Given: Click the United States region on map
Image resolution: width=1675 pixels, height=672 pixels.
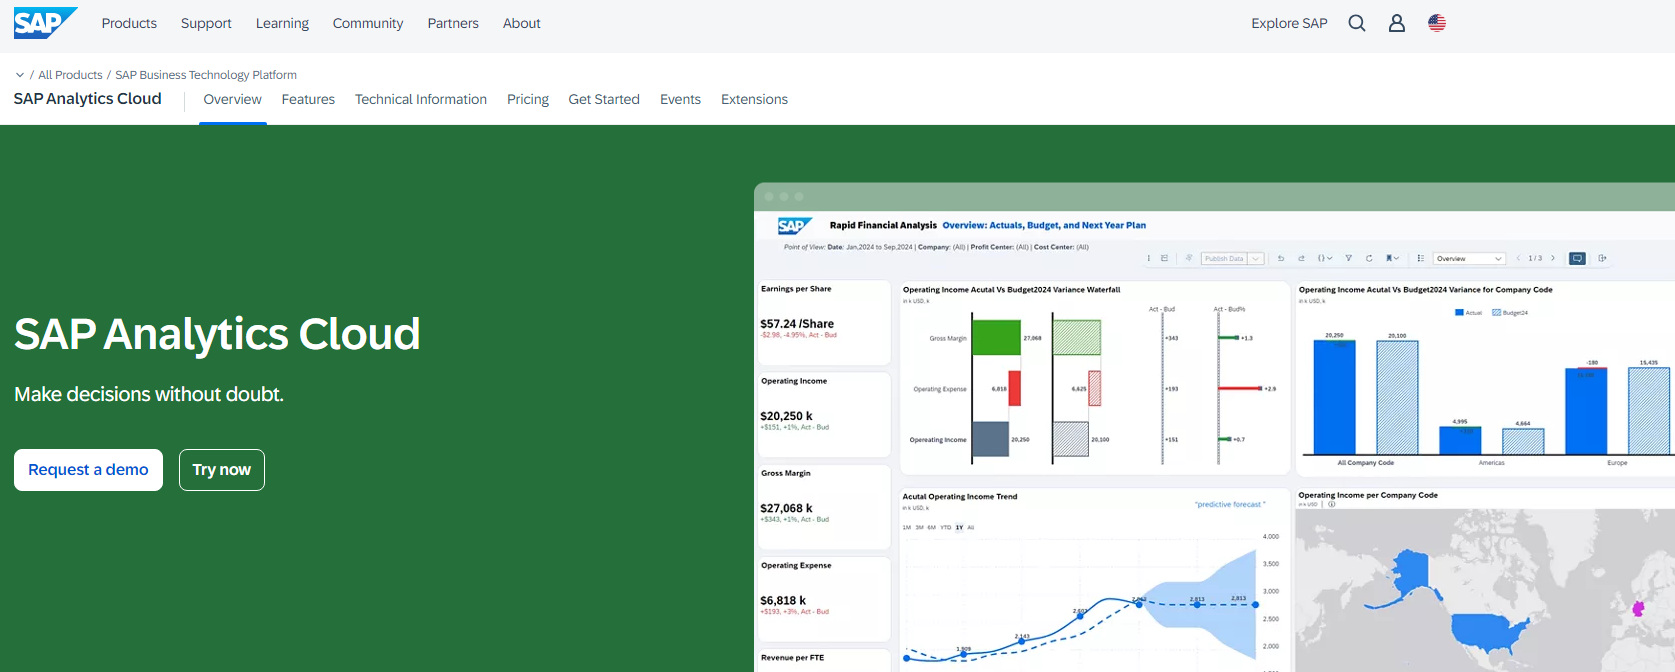Looking at the screenshot, I should 1490,631.
